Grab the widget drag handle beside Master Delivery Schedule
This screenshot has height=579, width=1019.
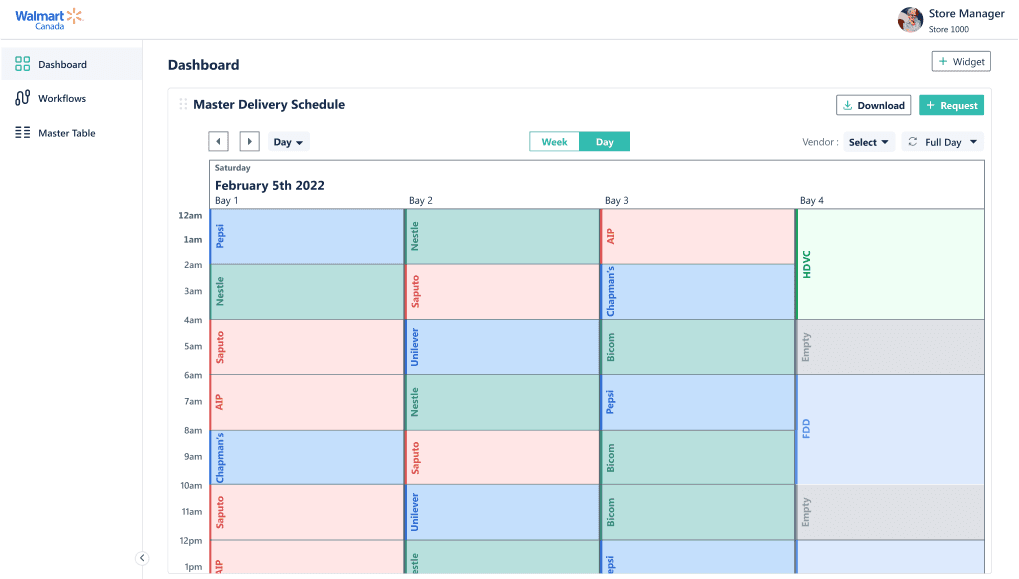click(x=183, y=104)
